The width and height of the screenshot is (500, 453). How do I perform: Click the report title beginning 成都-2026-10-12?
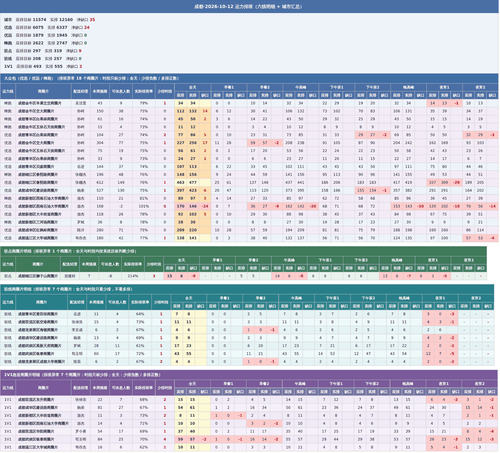coord(248,6)
